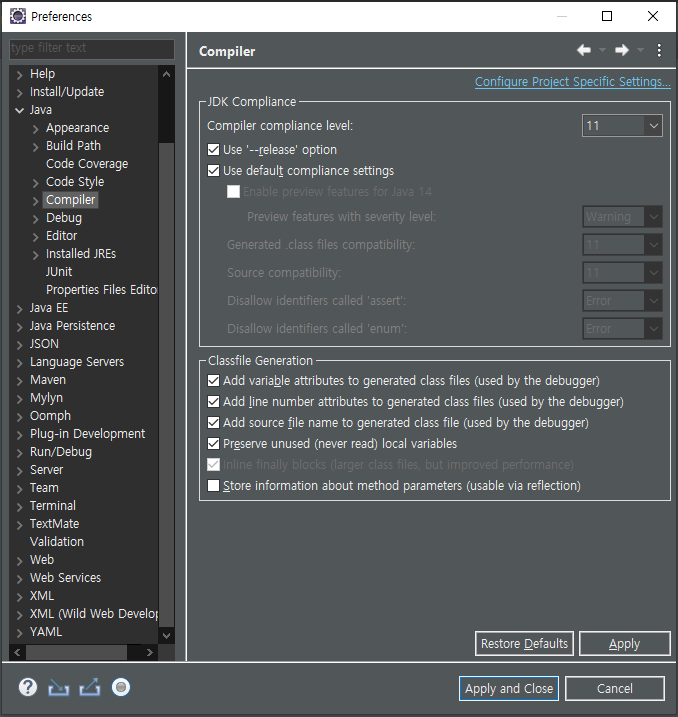
Task: Open the back history dropdown arrow
Action: pyautogui.click(x=602, y=50)
